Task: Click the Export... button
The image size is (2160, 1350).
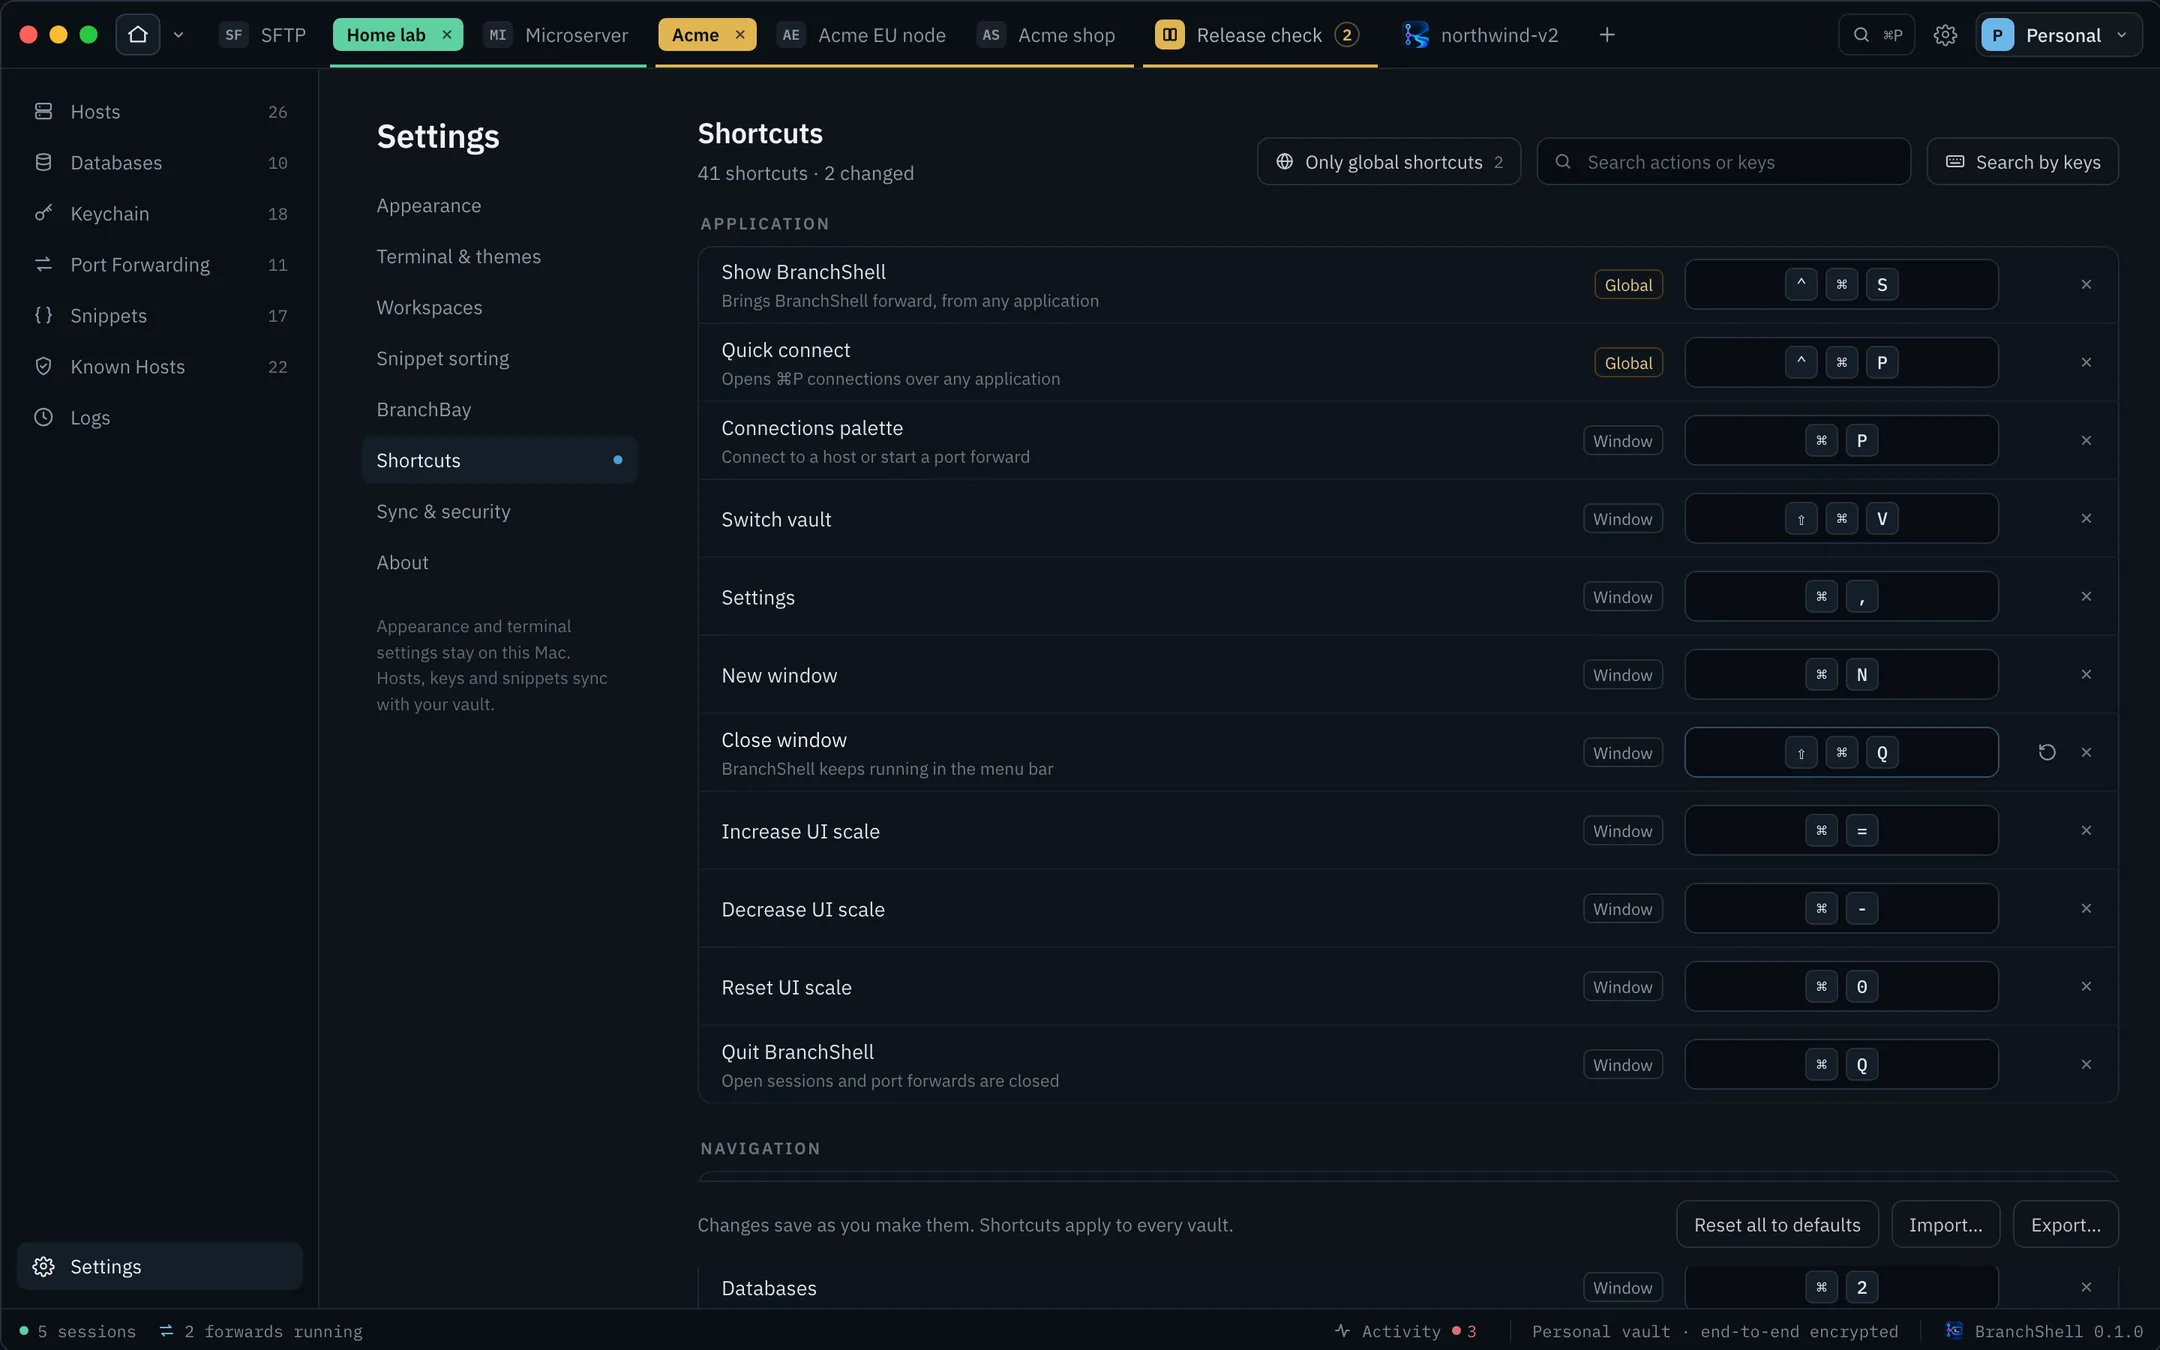Action: 2066,1225
